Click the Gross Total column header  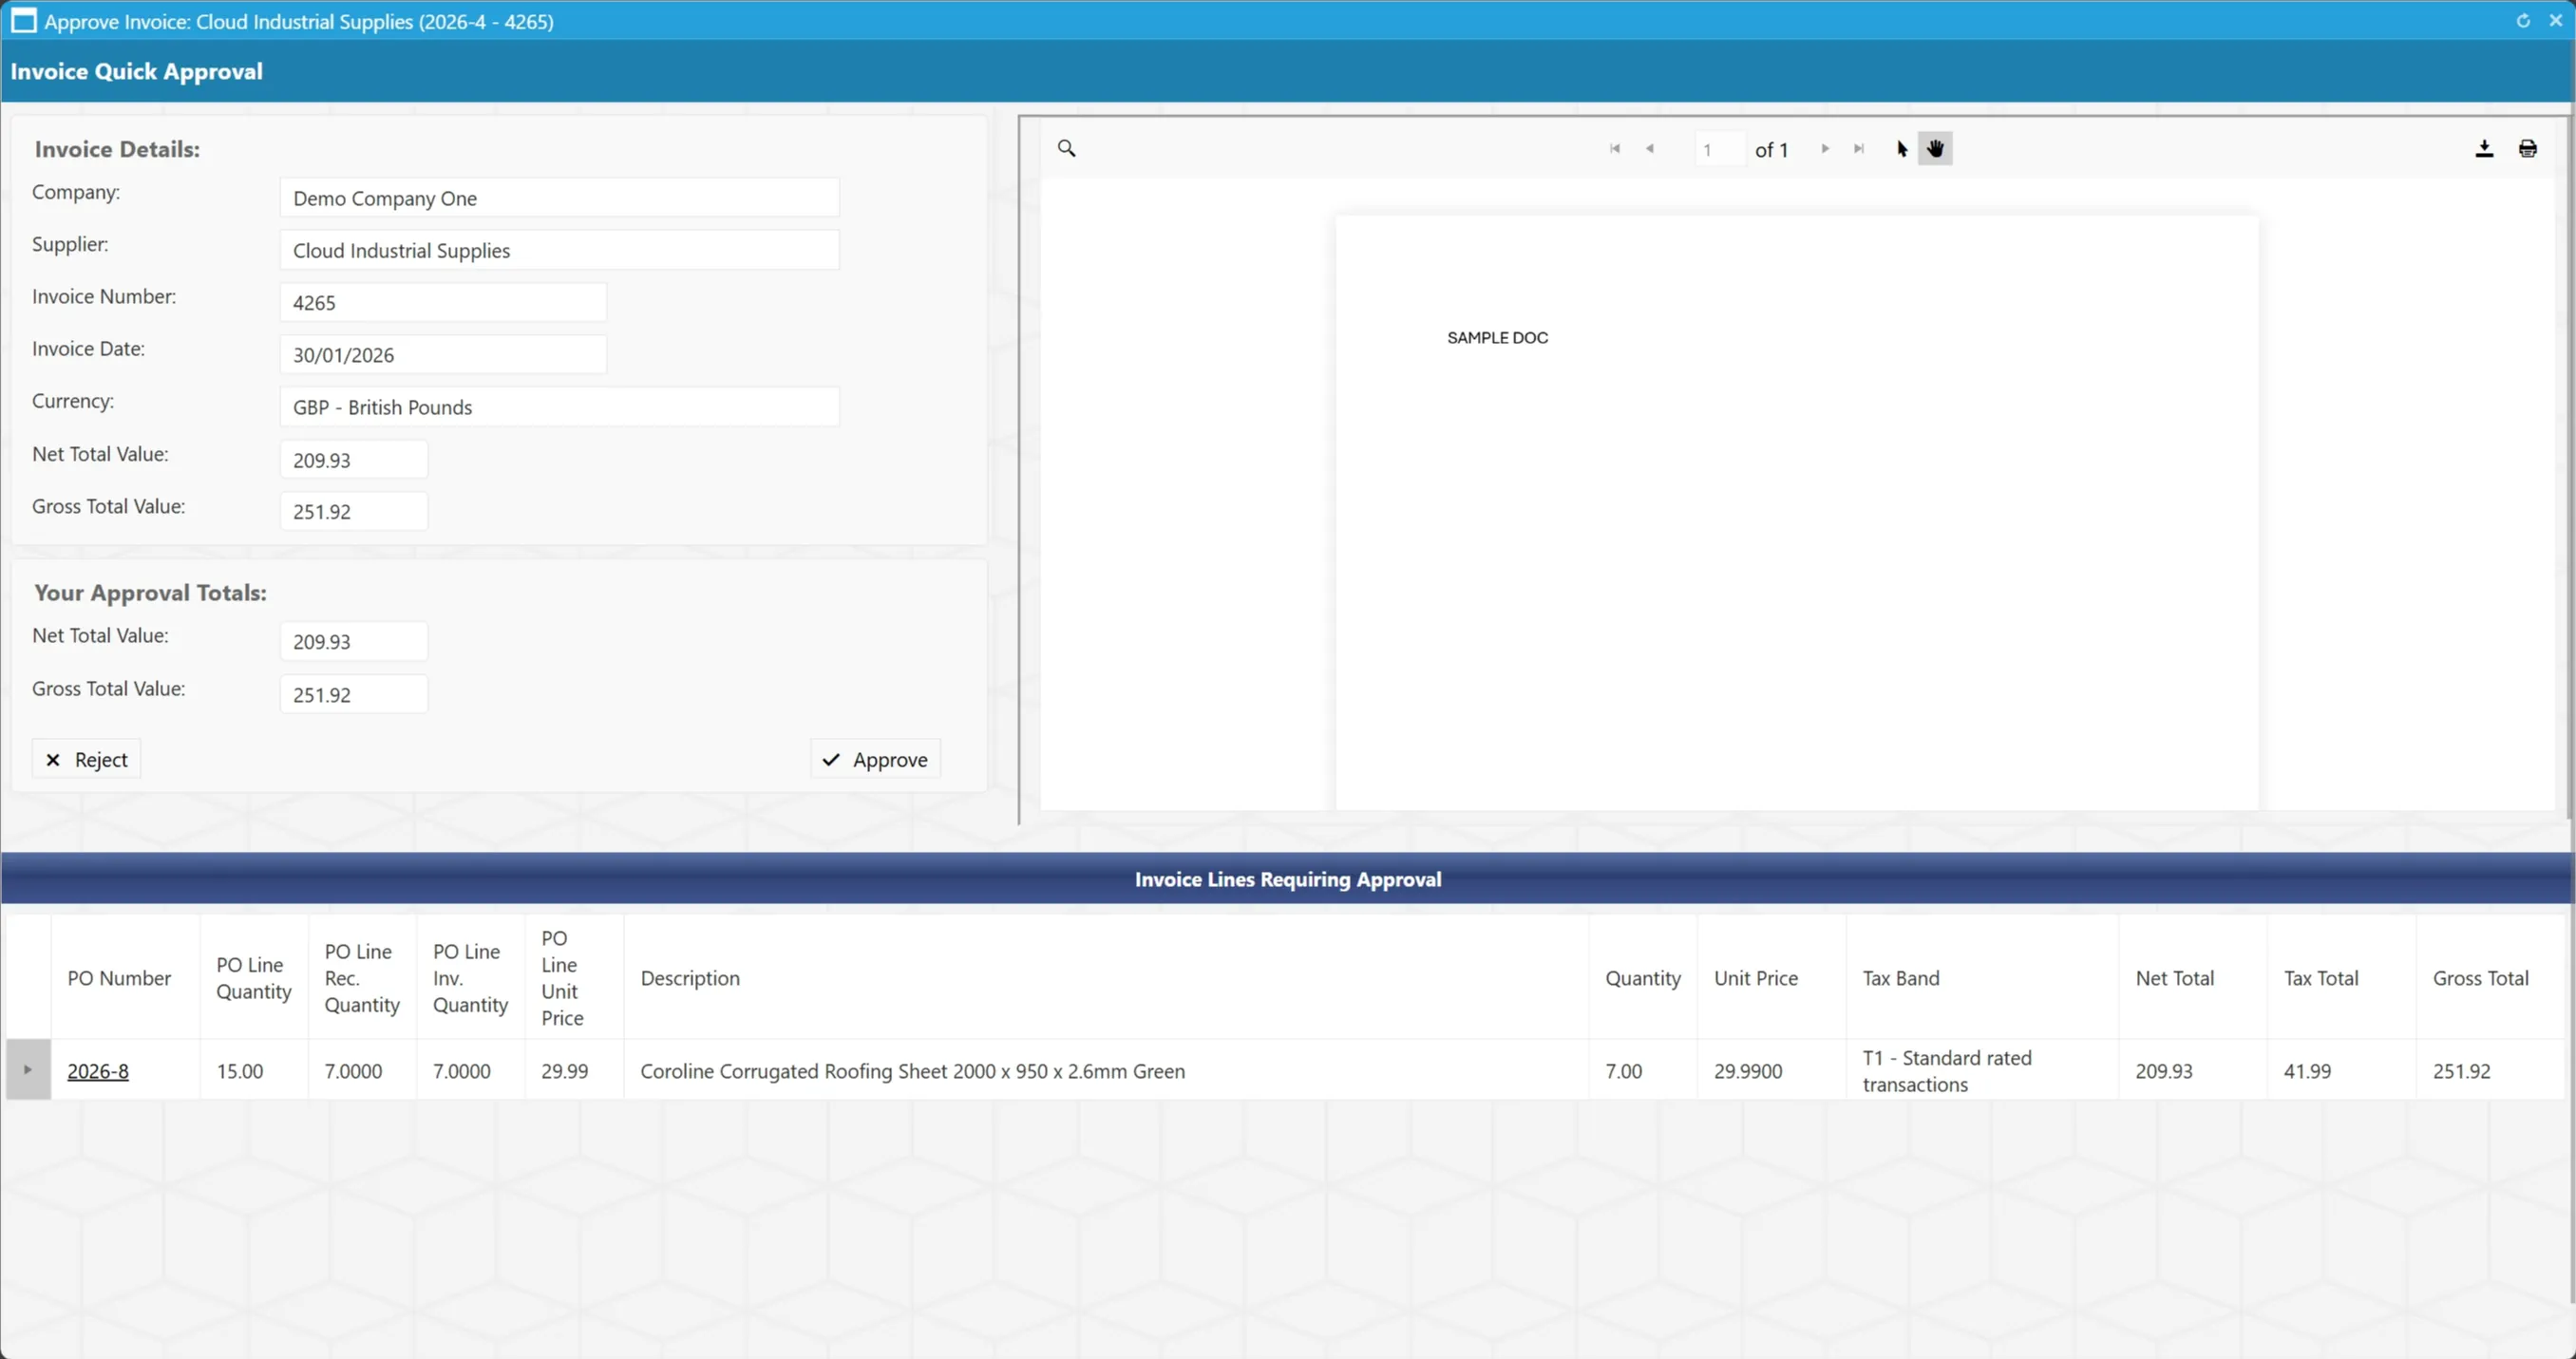(2490, 978)
